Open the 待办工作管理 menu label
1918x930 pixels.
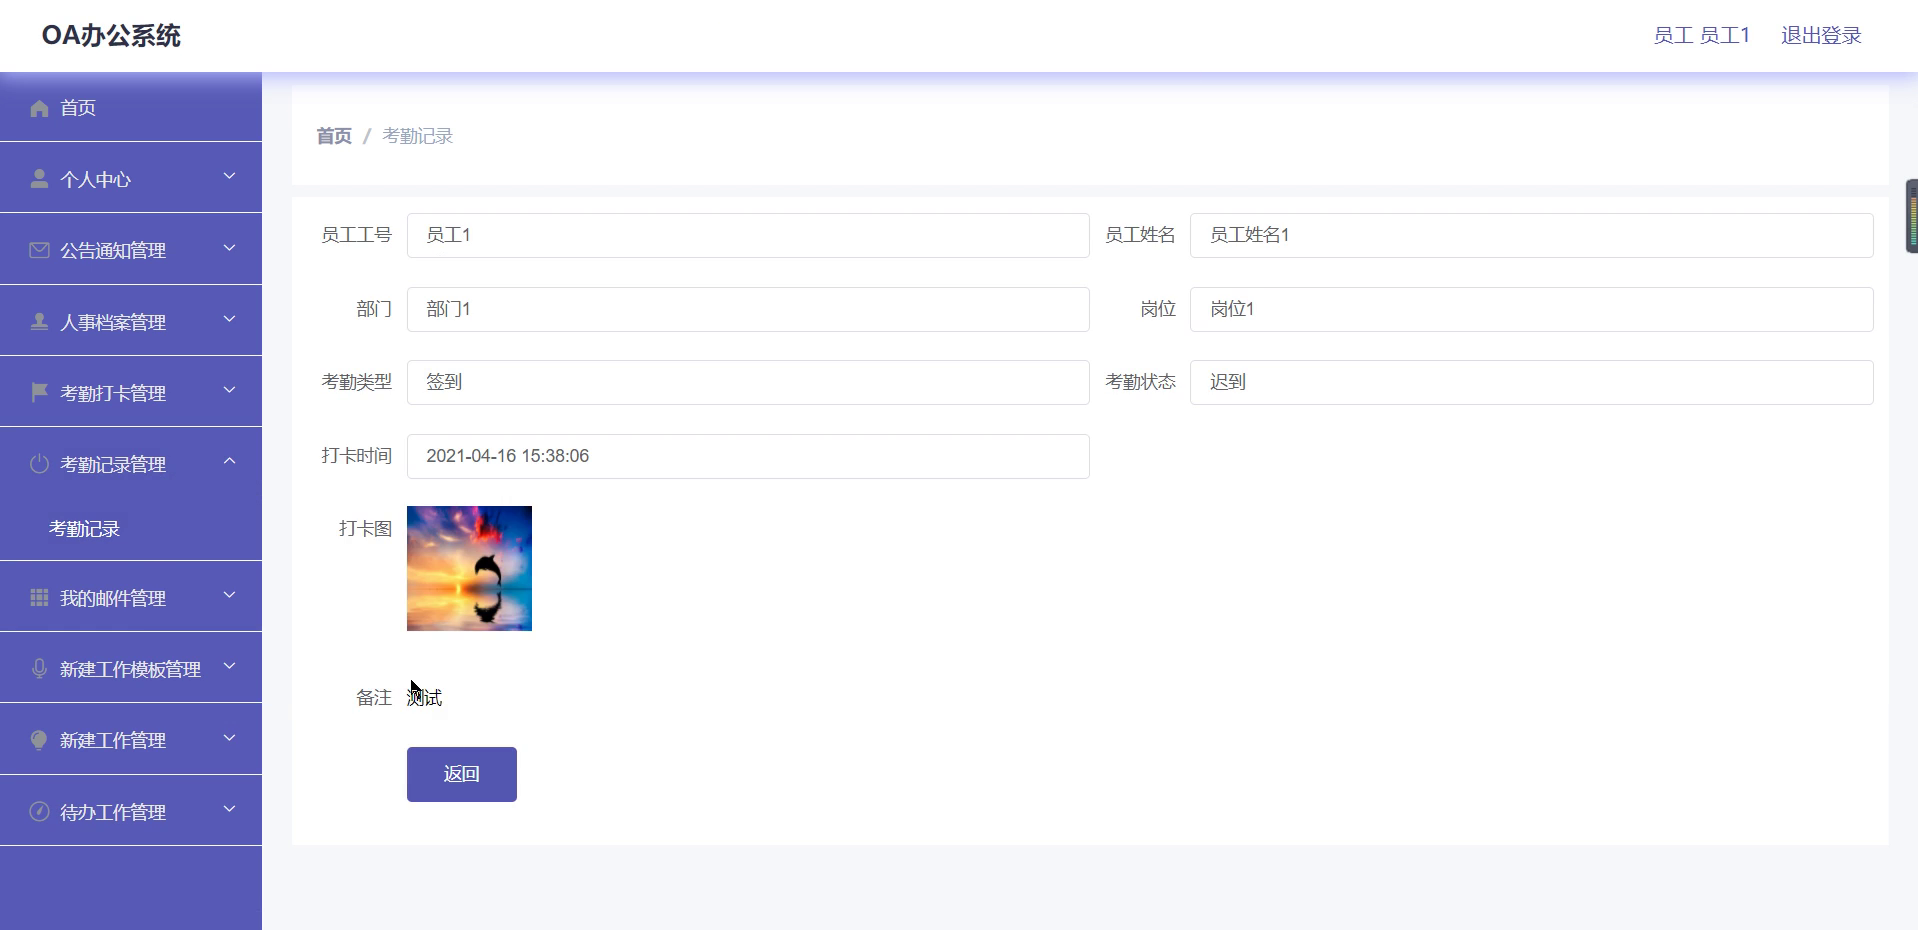113,813
